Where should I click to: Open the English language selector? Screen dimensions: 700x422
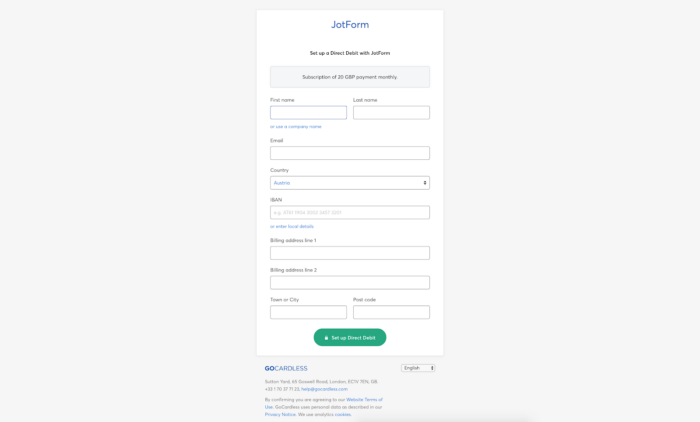(418, 368)
